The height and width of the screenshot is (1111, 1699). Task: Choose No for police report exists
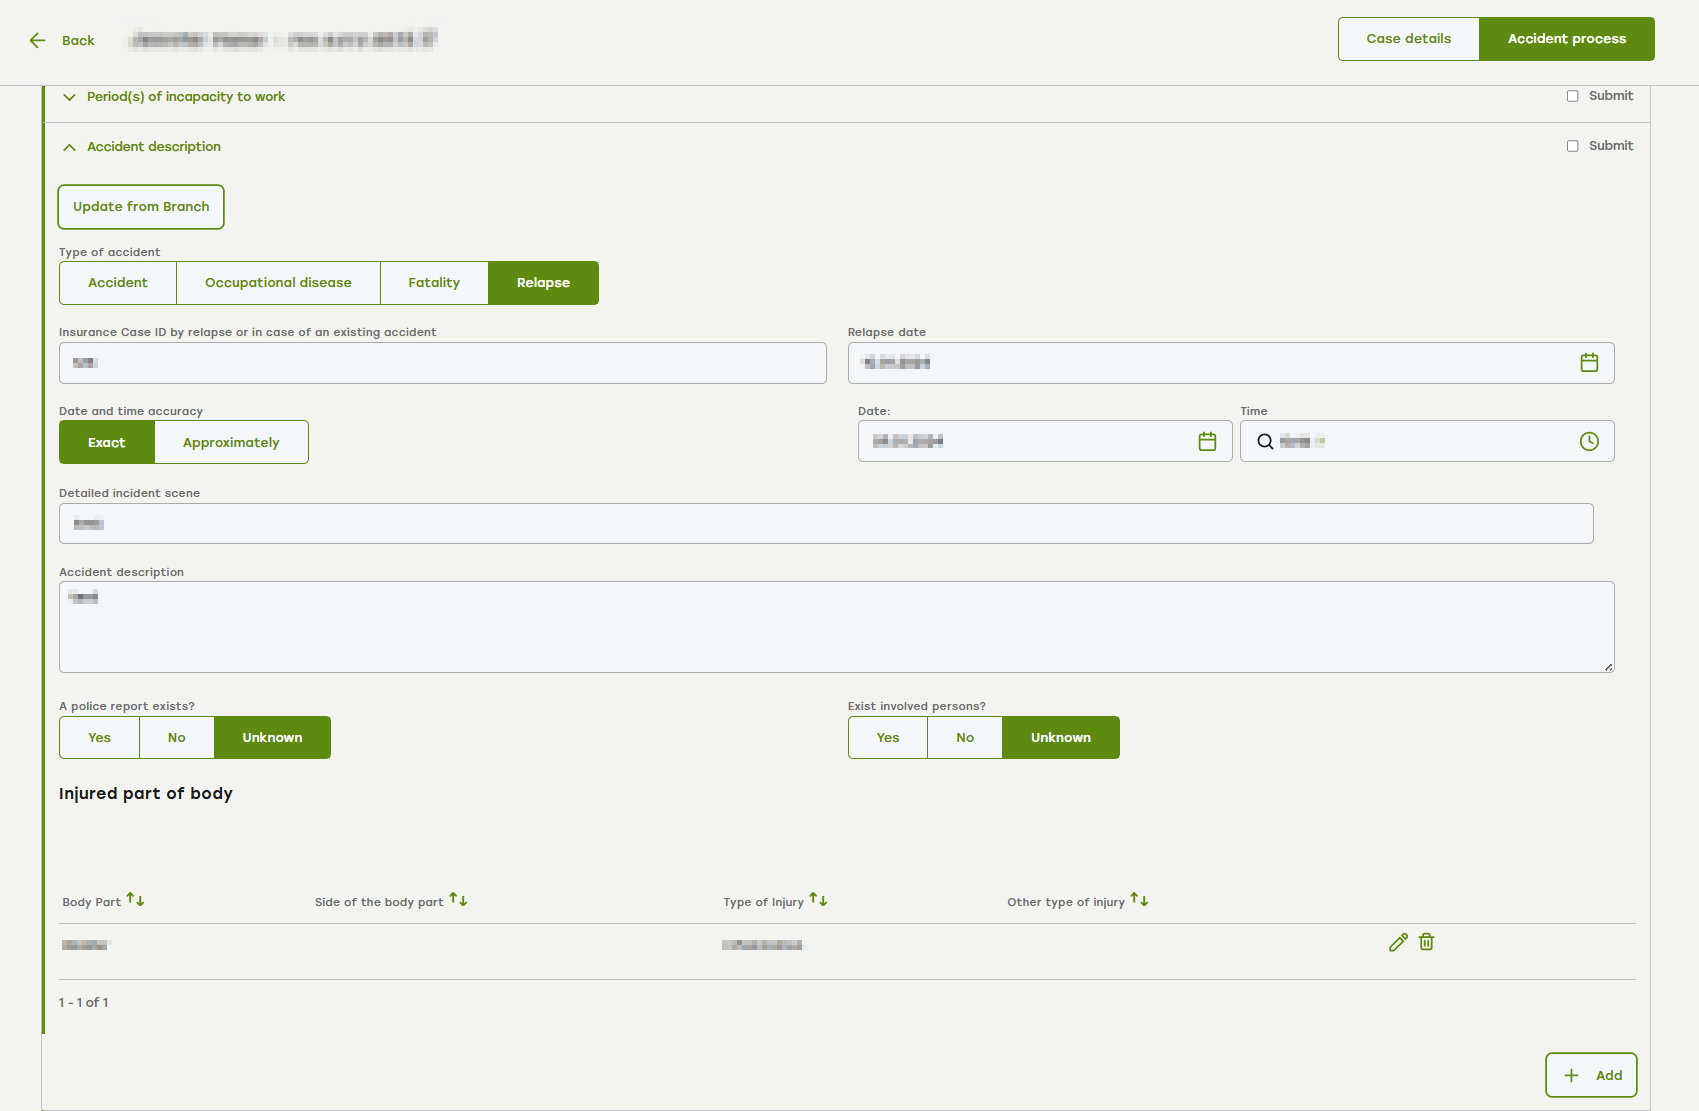(177, 738)
